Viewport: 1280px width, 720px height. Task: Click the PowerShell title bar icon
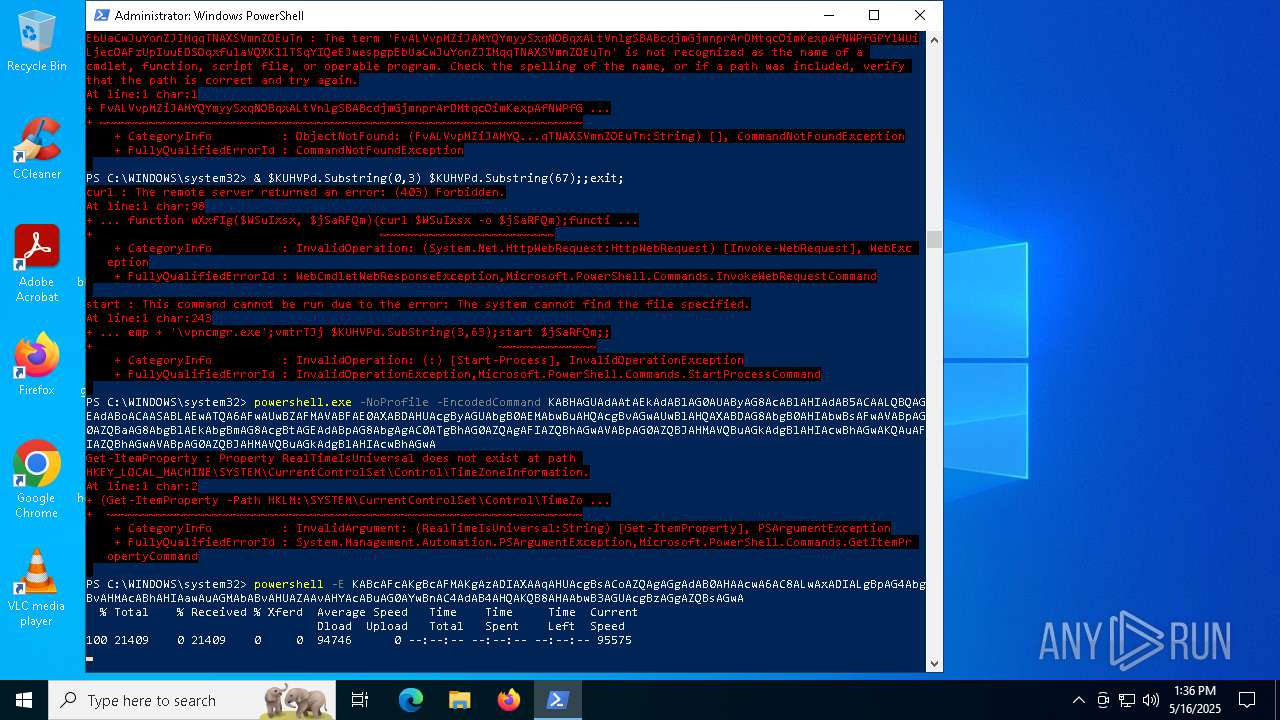101,15
